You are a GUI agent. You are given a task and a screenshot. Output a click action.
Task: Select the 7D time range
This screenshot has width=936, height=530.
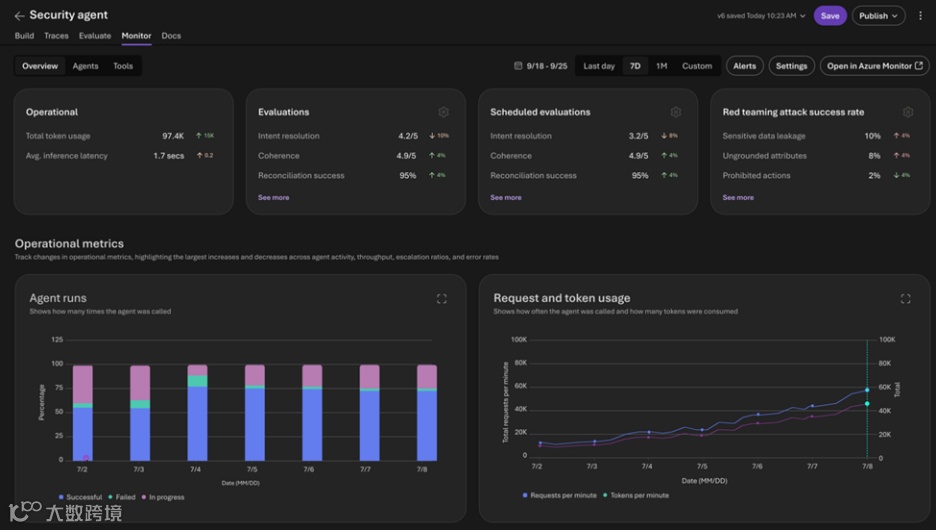[635, 66]
